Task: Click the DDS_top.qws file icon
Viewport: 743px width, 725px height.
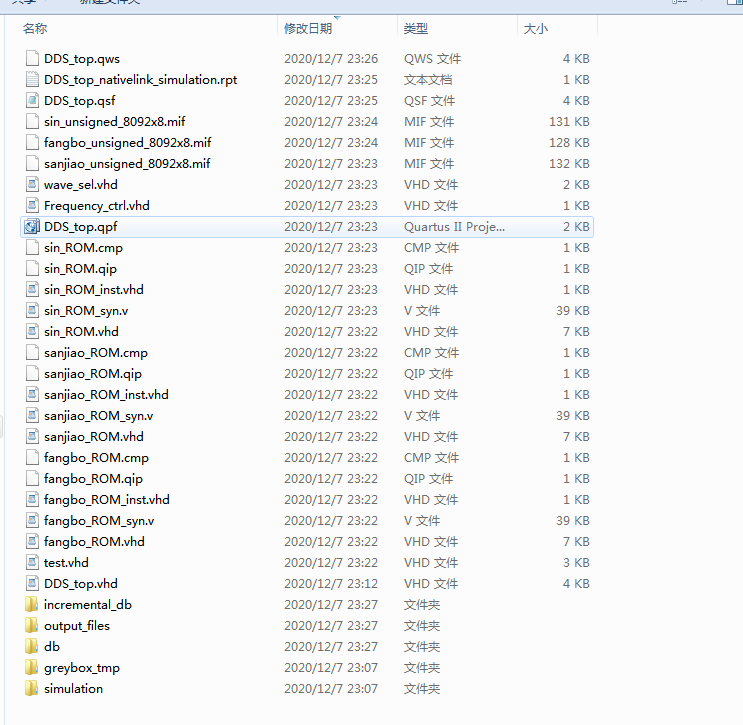Action: click(32, 58)
